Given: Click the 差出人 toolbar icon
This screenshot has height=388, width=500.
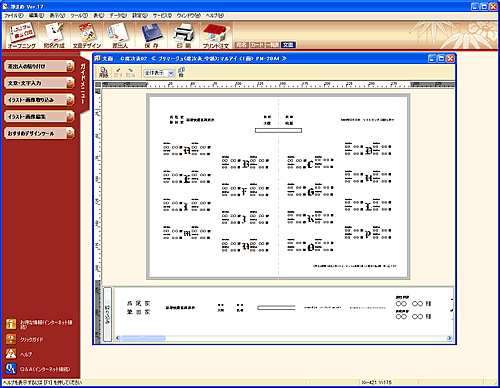Looking at the screenshot, I should 119,35.
